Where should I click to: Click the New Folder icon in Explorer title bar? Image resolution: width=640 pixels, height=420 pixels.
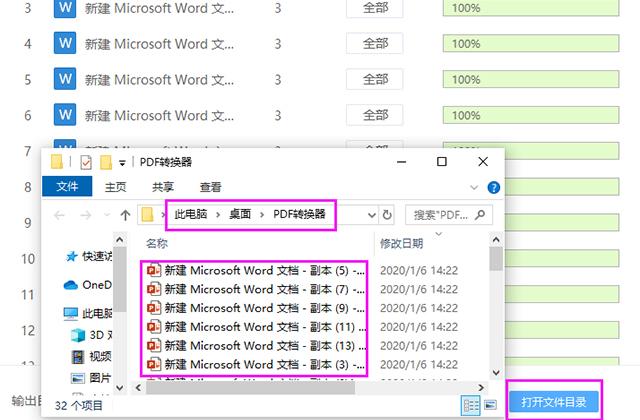click(x=106, y=162)
